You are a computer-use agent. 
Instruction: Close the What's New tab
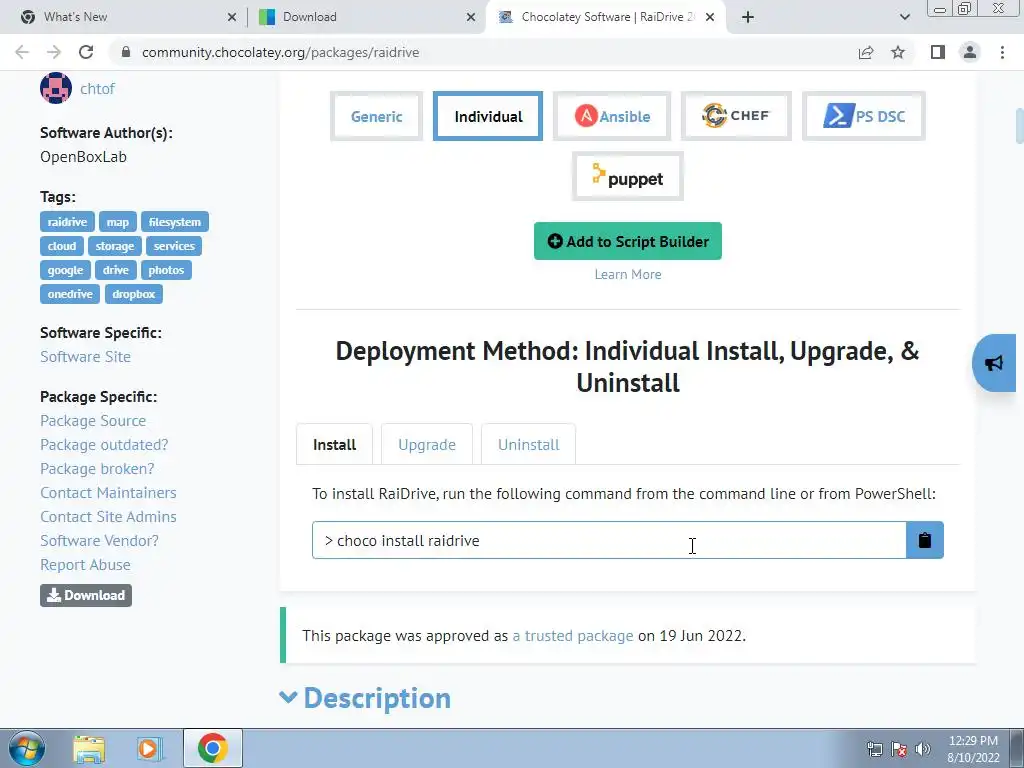click(232, 17)
